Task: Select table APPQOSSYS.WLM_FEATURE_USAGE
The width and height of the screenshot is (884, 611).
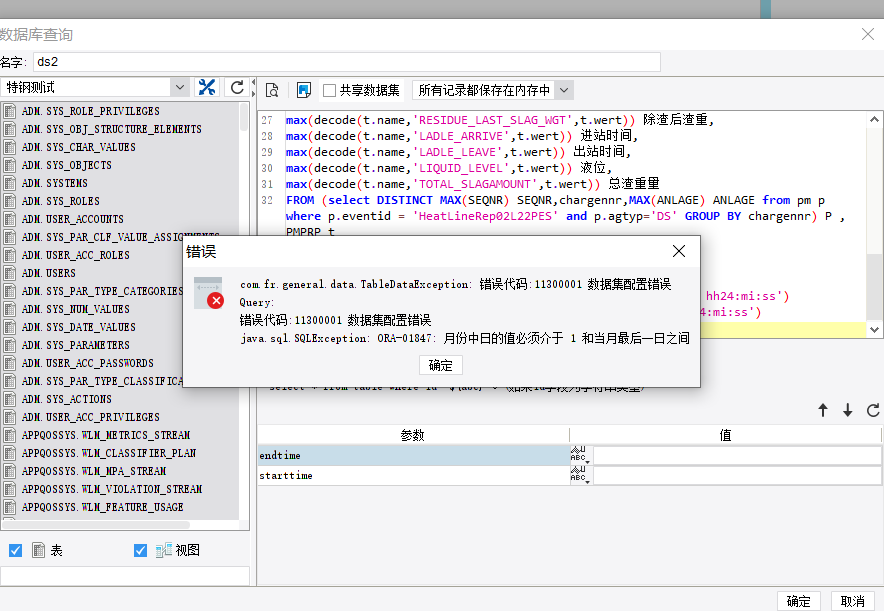Action: point(103,507)
